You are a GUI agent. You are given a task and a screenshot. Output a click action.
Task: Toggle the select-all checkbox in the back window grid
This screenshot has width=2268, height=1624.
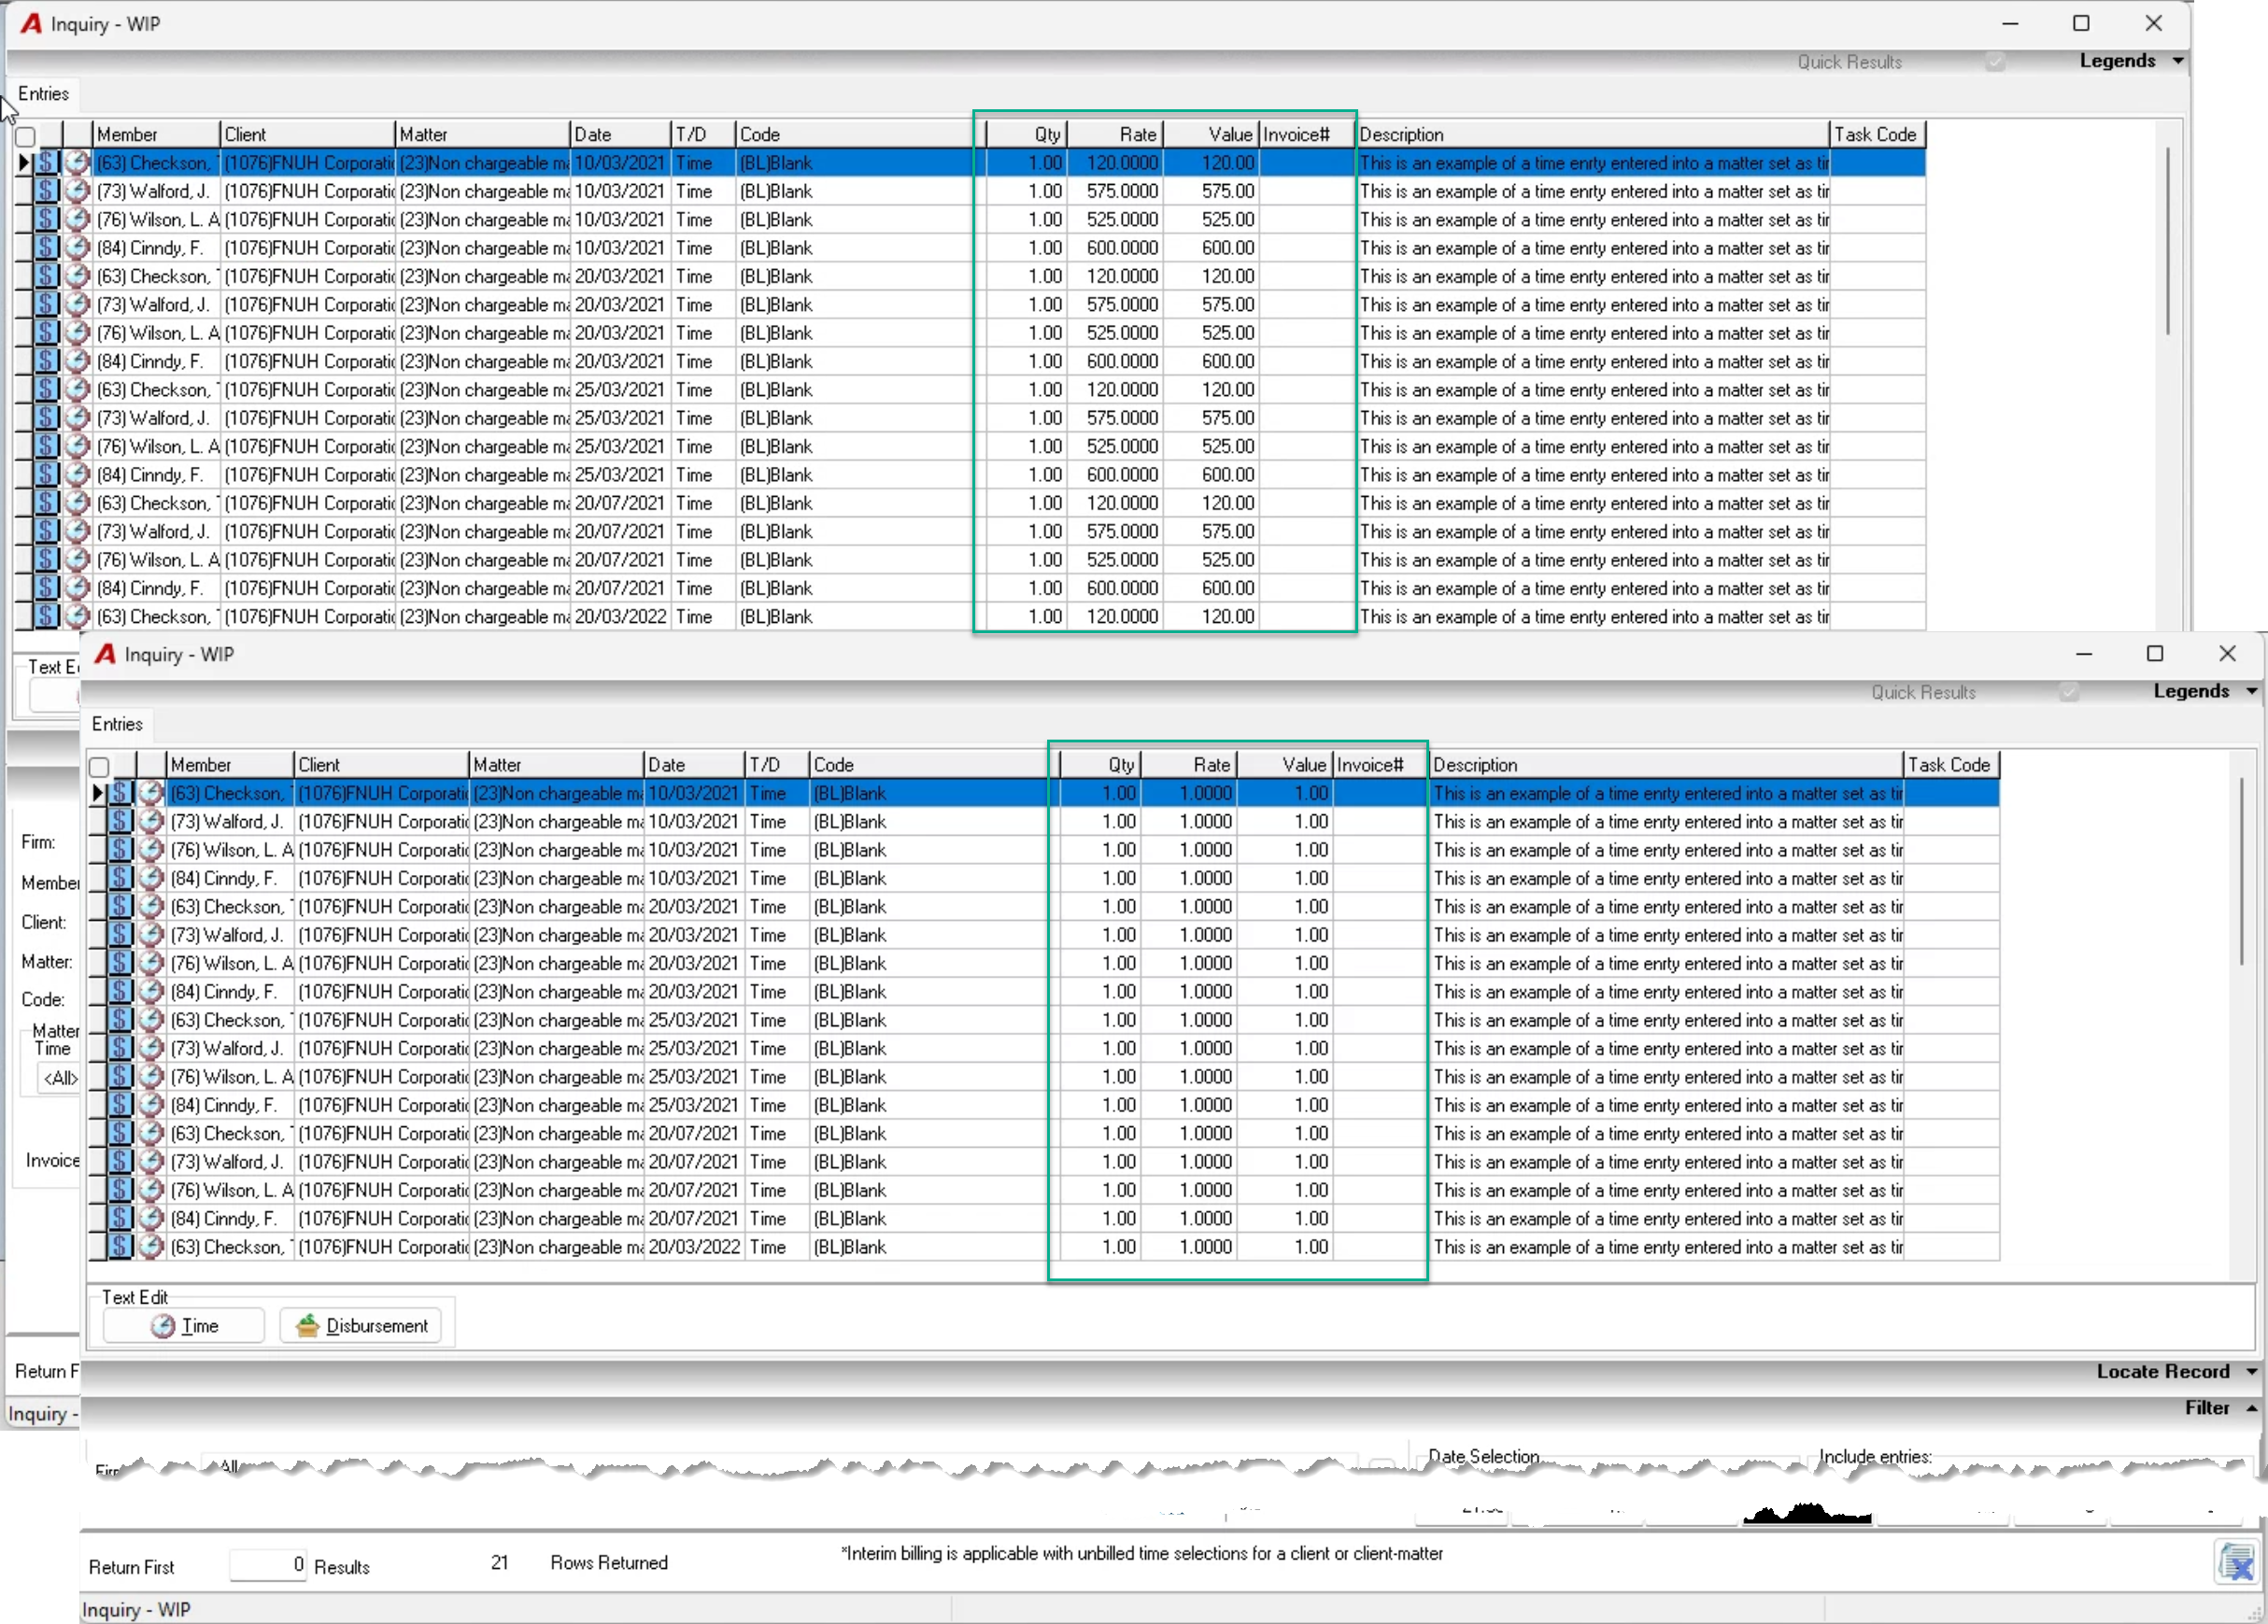[26, 137]
